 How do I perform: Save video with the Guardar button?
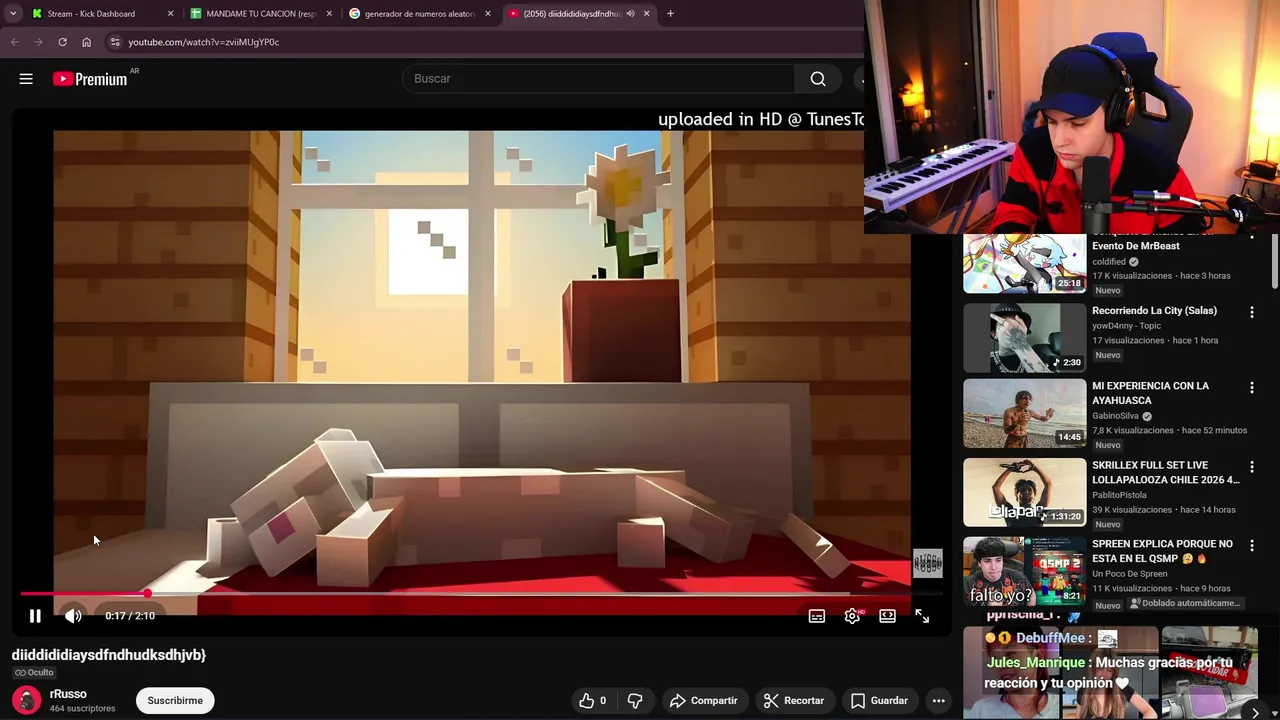tap(879, 701)
